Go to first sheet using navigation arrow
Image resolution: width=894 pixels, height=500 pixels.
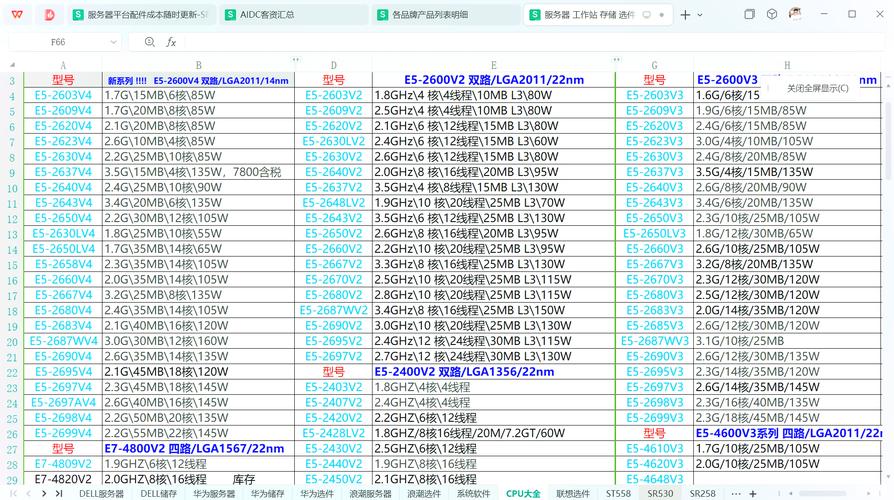(x=13, y=493)
